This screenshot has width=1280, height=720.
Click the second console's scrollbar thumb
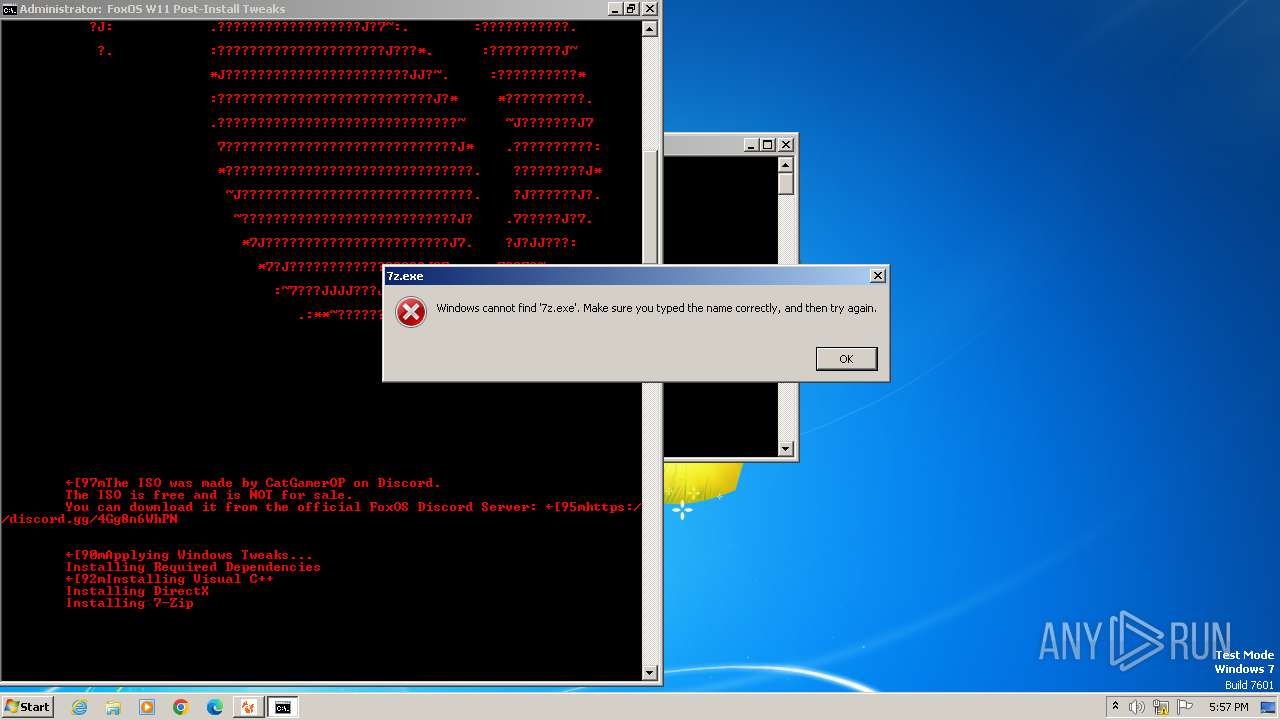click(786, 184)
